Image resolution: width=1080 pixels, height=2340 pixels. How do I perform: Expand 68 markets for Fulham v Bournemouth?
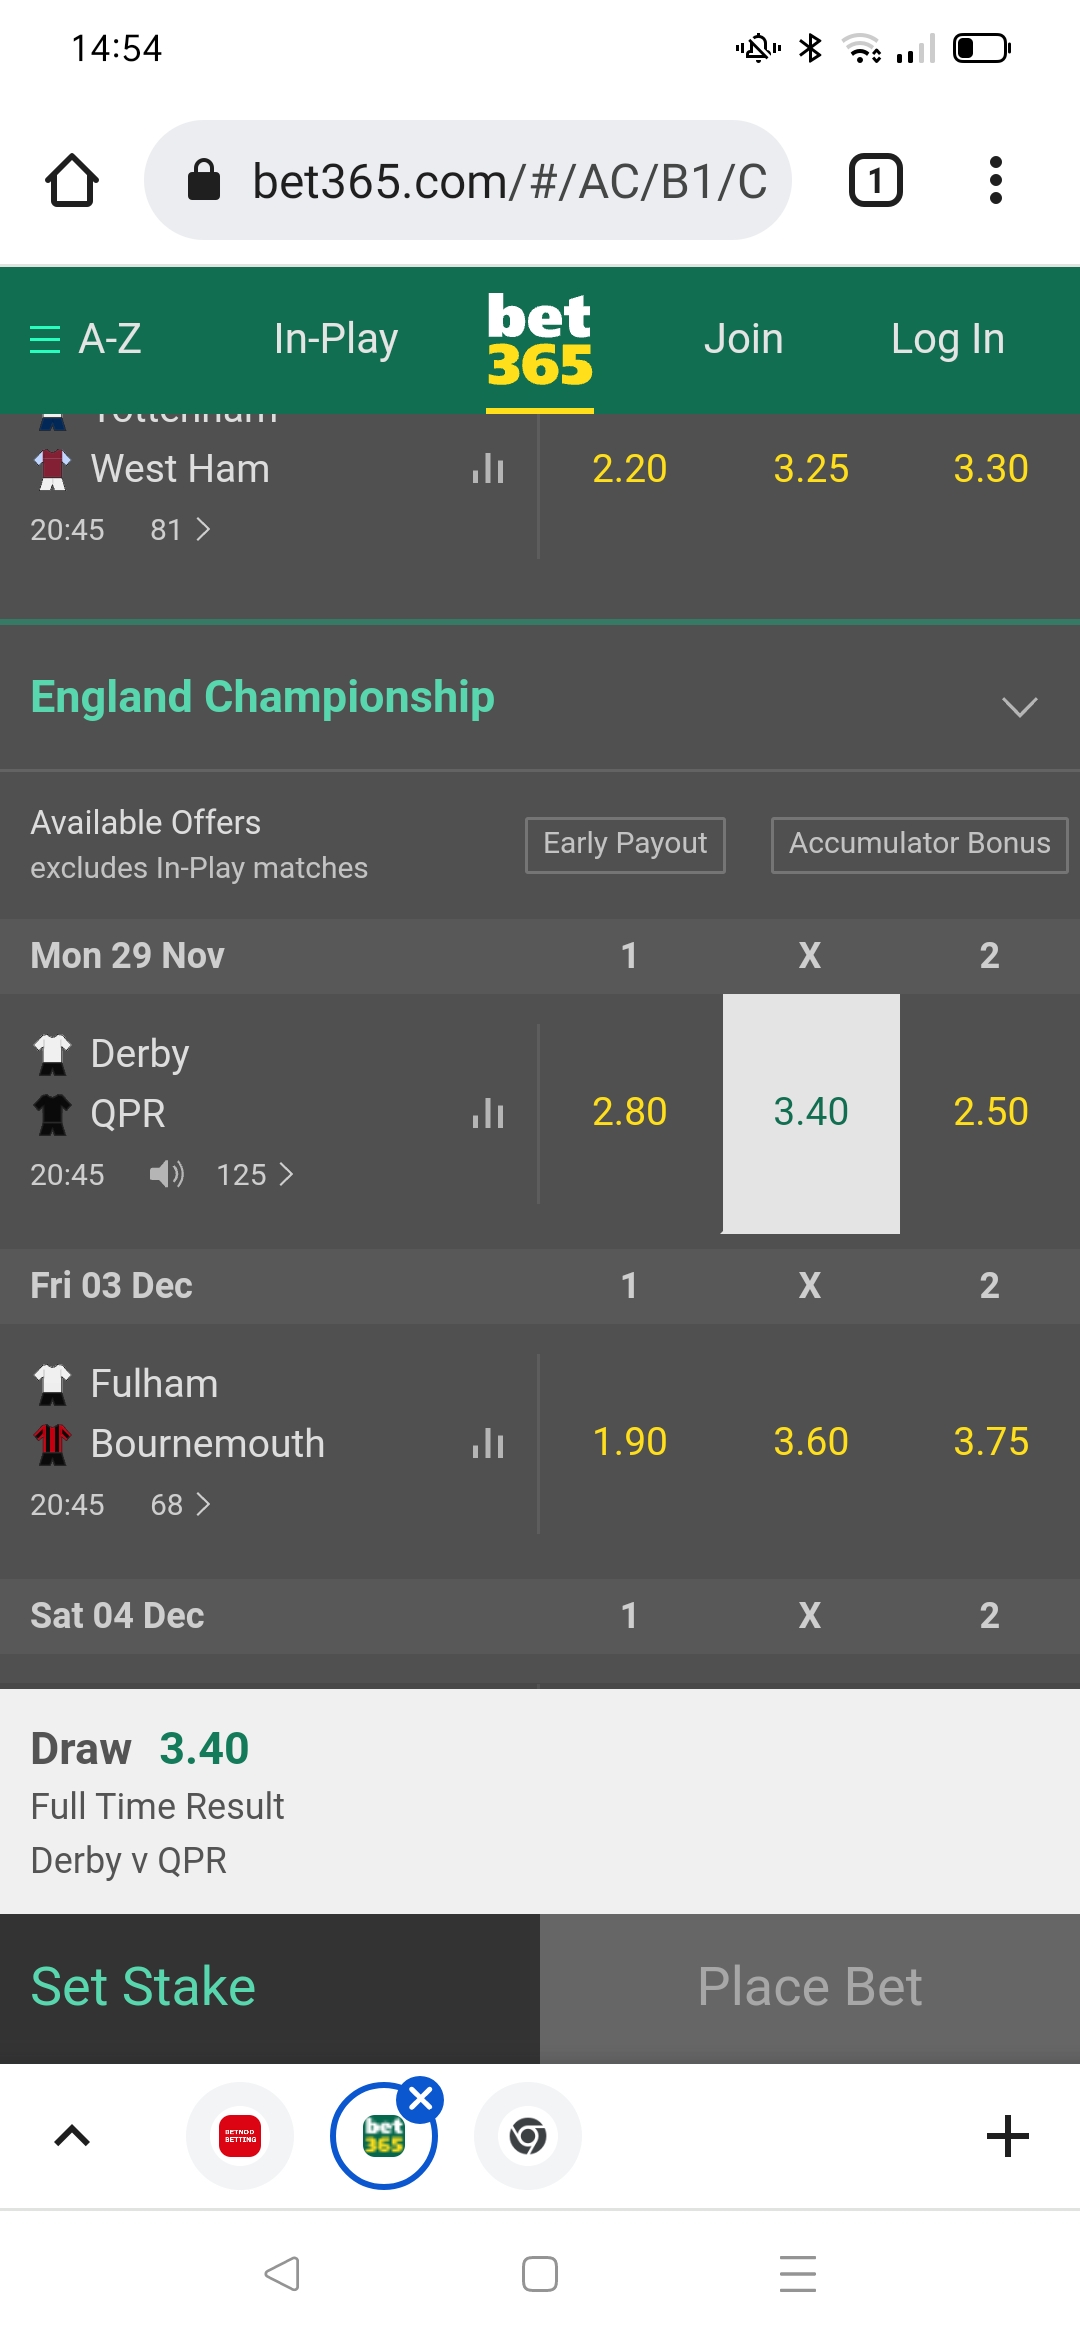coord(181,1504)
